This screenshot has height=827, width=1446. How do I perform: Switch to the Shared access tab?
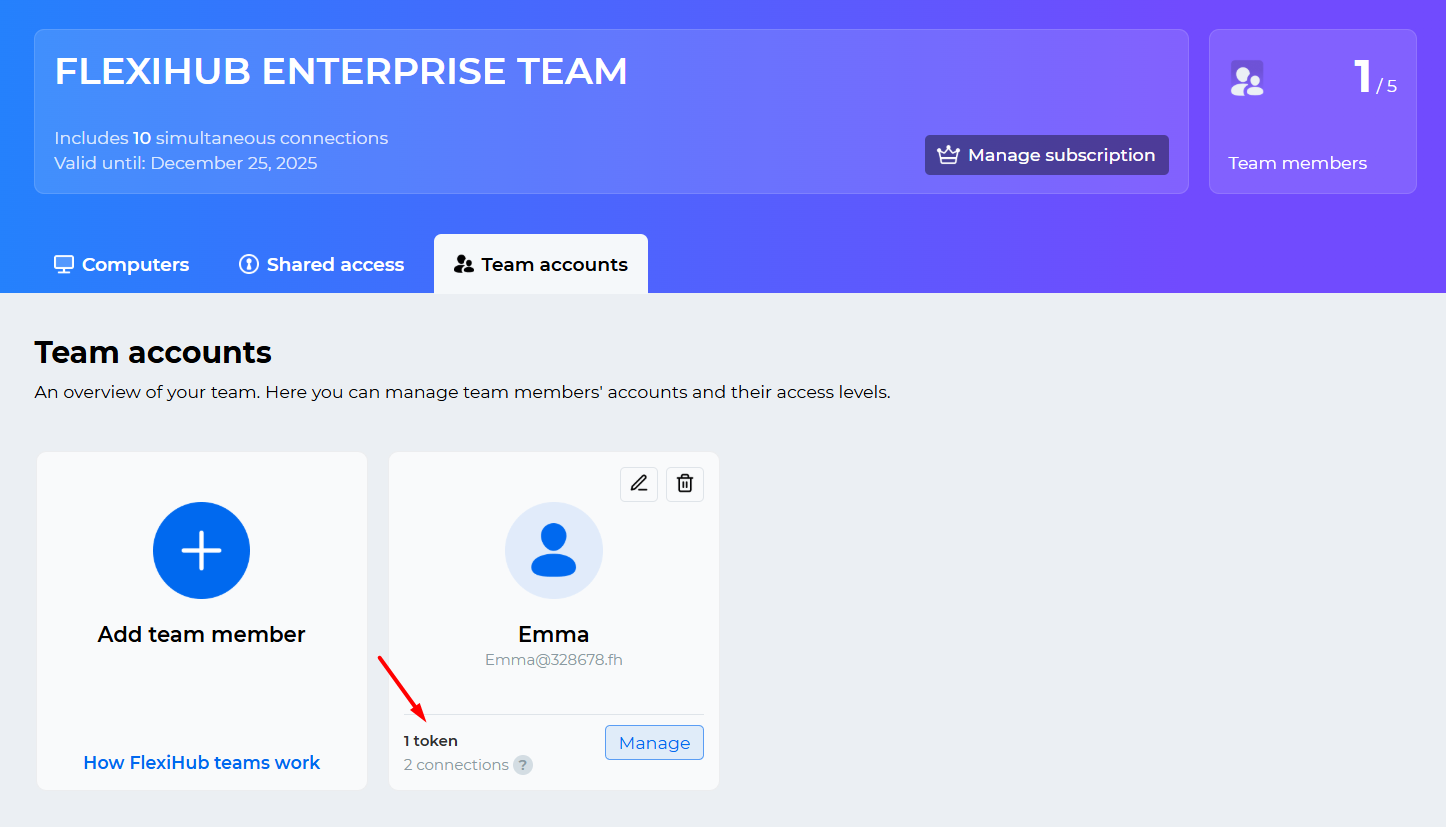[x=321, y=264]
